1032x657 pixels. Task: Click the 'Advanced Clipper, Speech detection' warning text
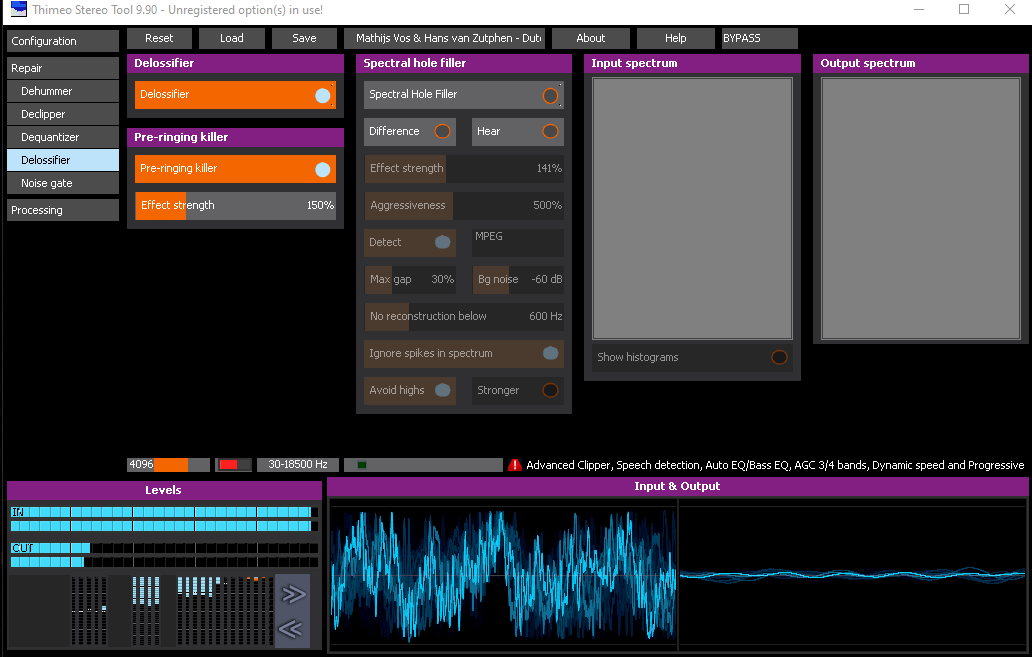[x=775, y=465]
